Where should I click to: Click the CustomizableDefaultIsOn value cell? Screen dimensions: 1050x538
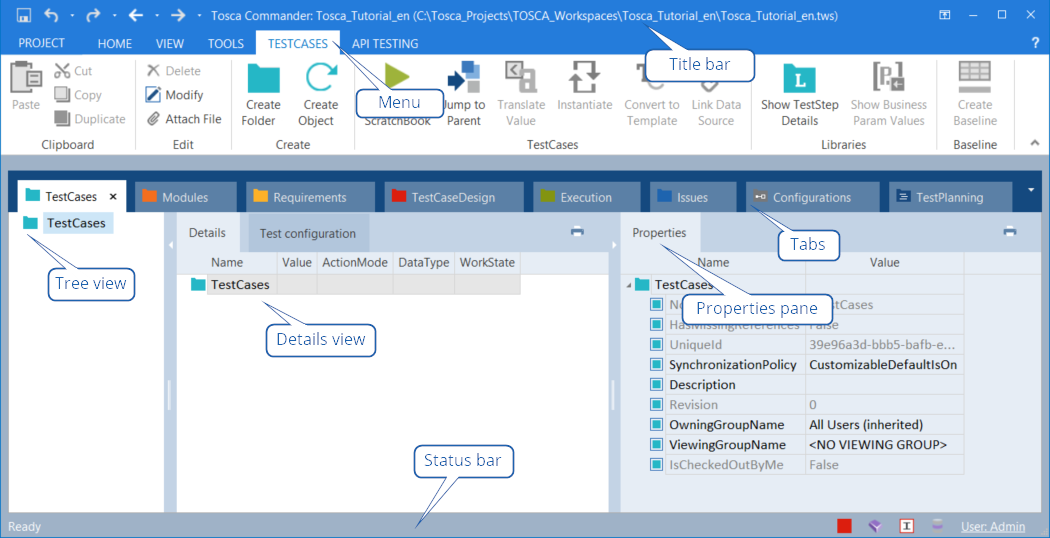click(884, 364)
